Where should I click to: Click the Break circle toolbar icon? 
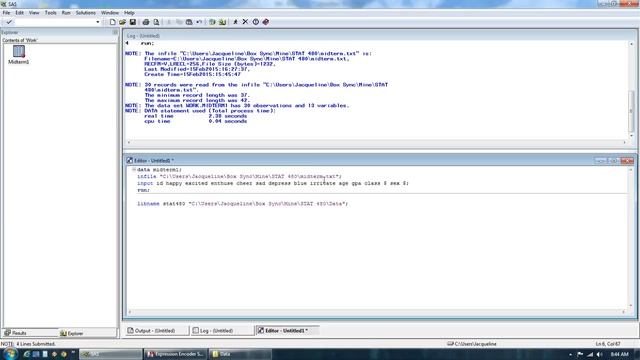pos(256,22)
